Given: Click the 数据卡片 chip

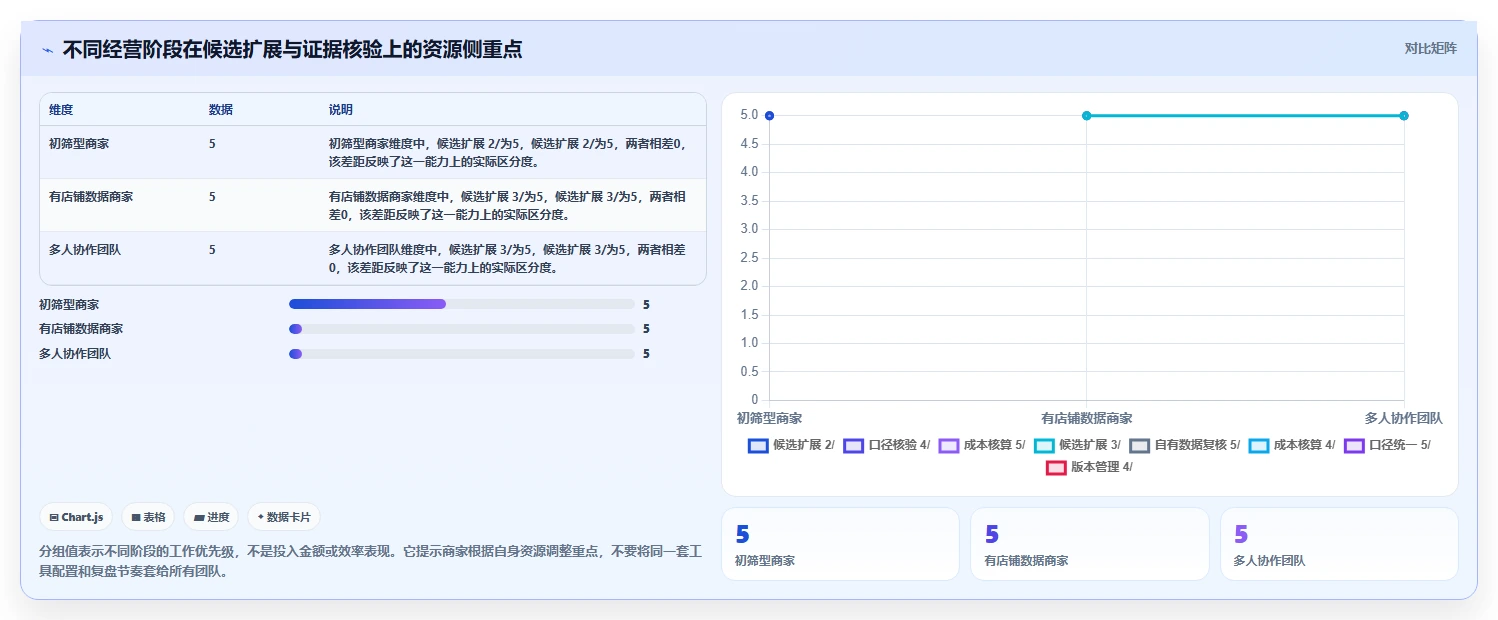Looking at the screenshot, I should [284, 517].
